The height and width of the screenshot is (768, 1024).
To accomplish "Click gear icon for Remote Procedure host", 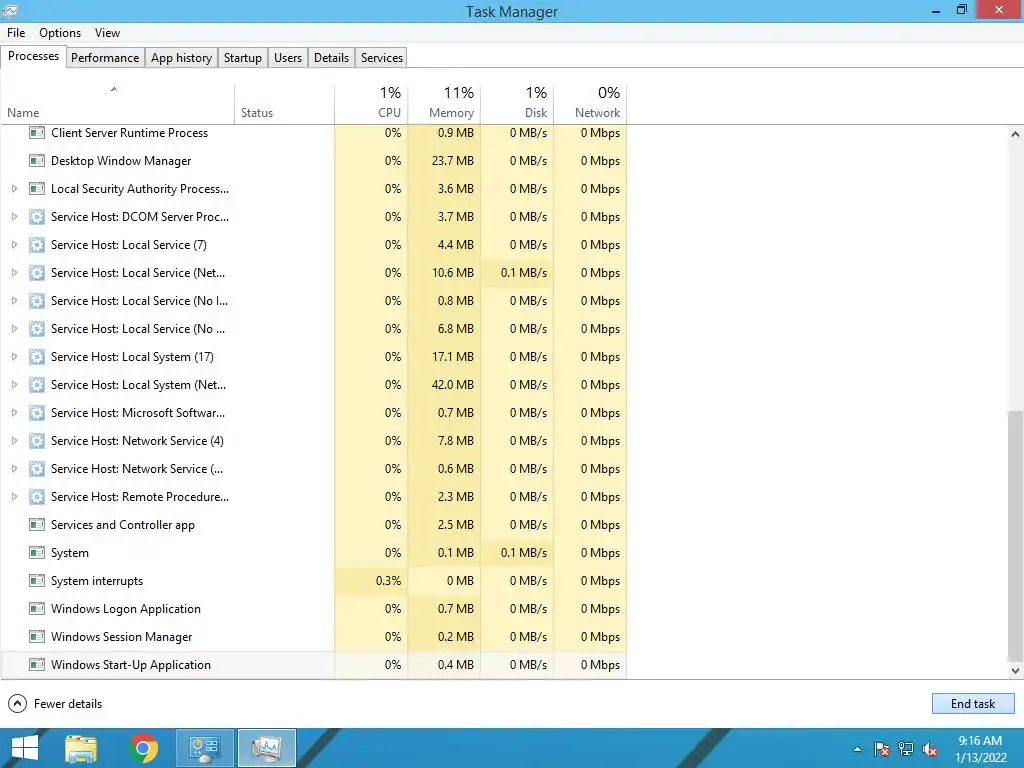I will (37, 497).
